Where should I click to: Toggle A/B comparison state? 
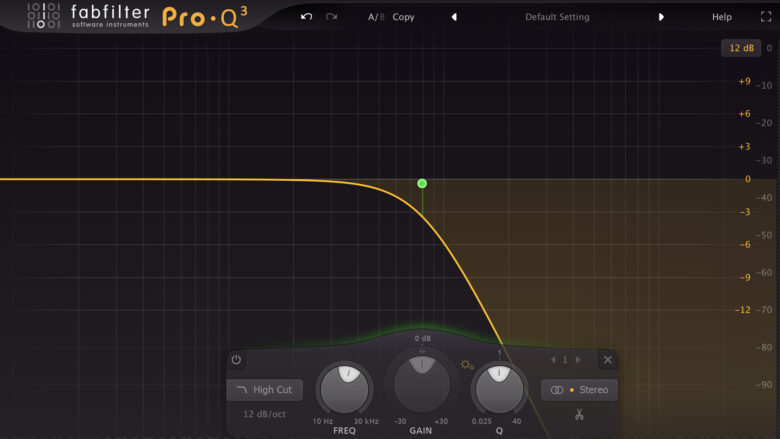pyautogui.click(x=376, y=17)
